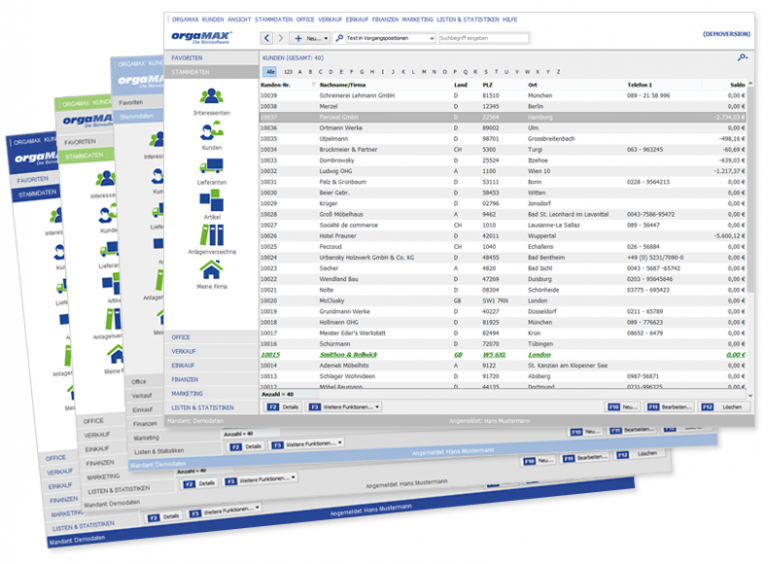The height and width of the screenshot is (564, 768).
Task: Click the vertical scrollbar of the customer table
Action: pos(750,188)
